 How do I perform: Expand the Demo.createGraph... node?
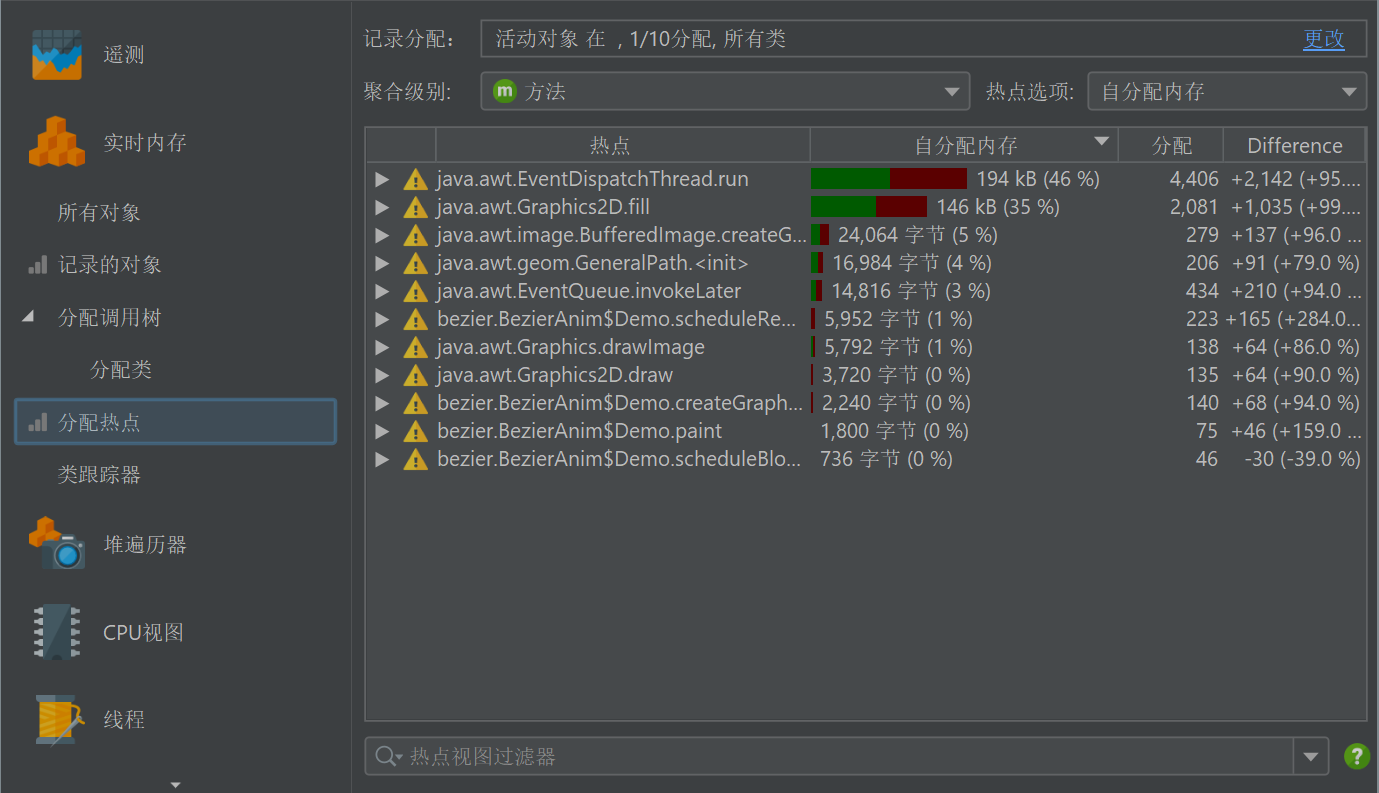pos(381,404)
